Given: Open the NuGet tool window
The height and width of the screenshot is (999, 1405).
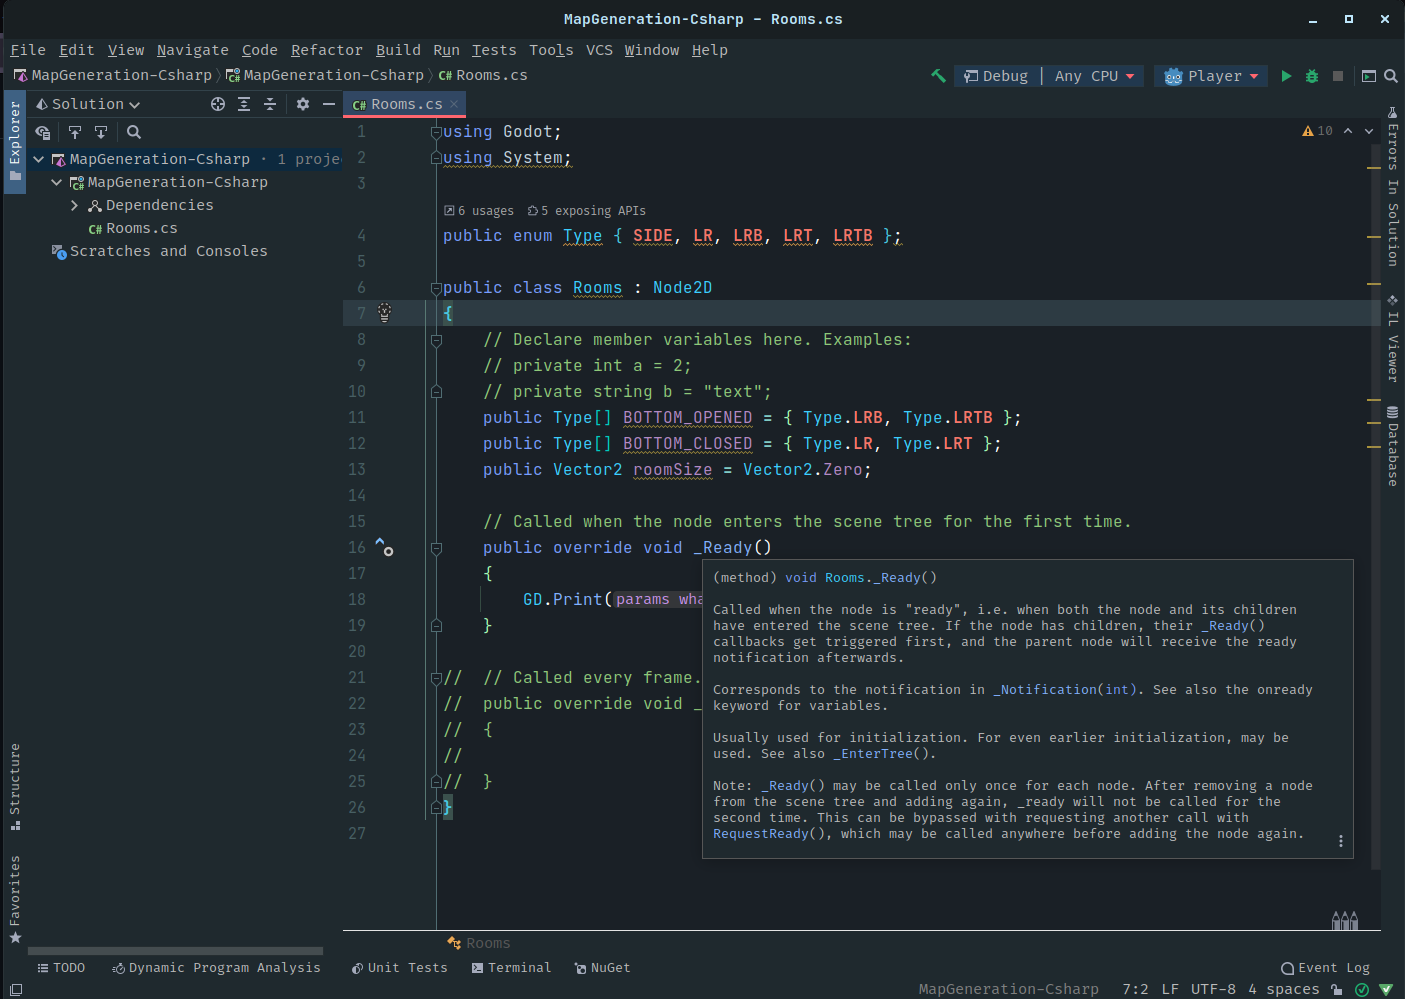Looking at the screenshot, I should tap(602, 967).
